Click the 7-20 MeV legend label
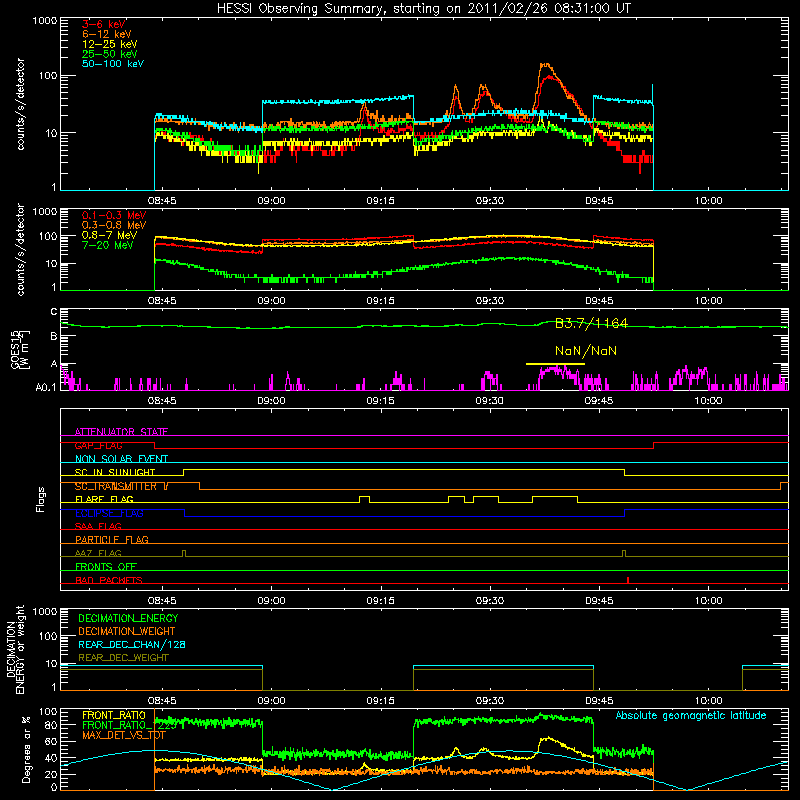This screenshot has width=800, height=800. [107, 245]
